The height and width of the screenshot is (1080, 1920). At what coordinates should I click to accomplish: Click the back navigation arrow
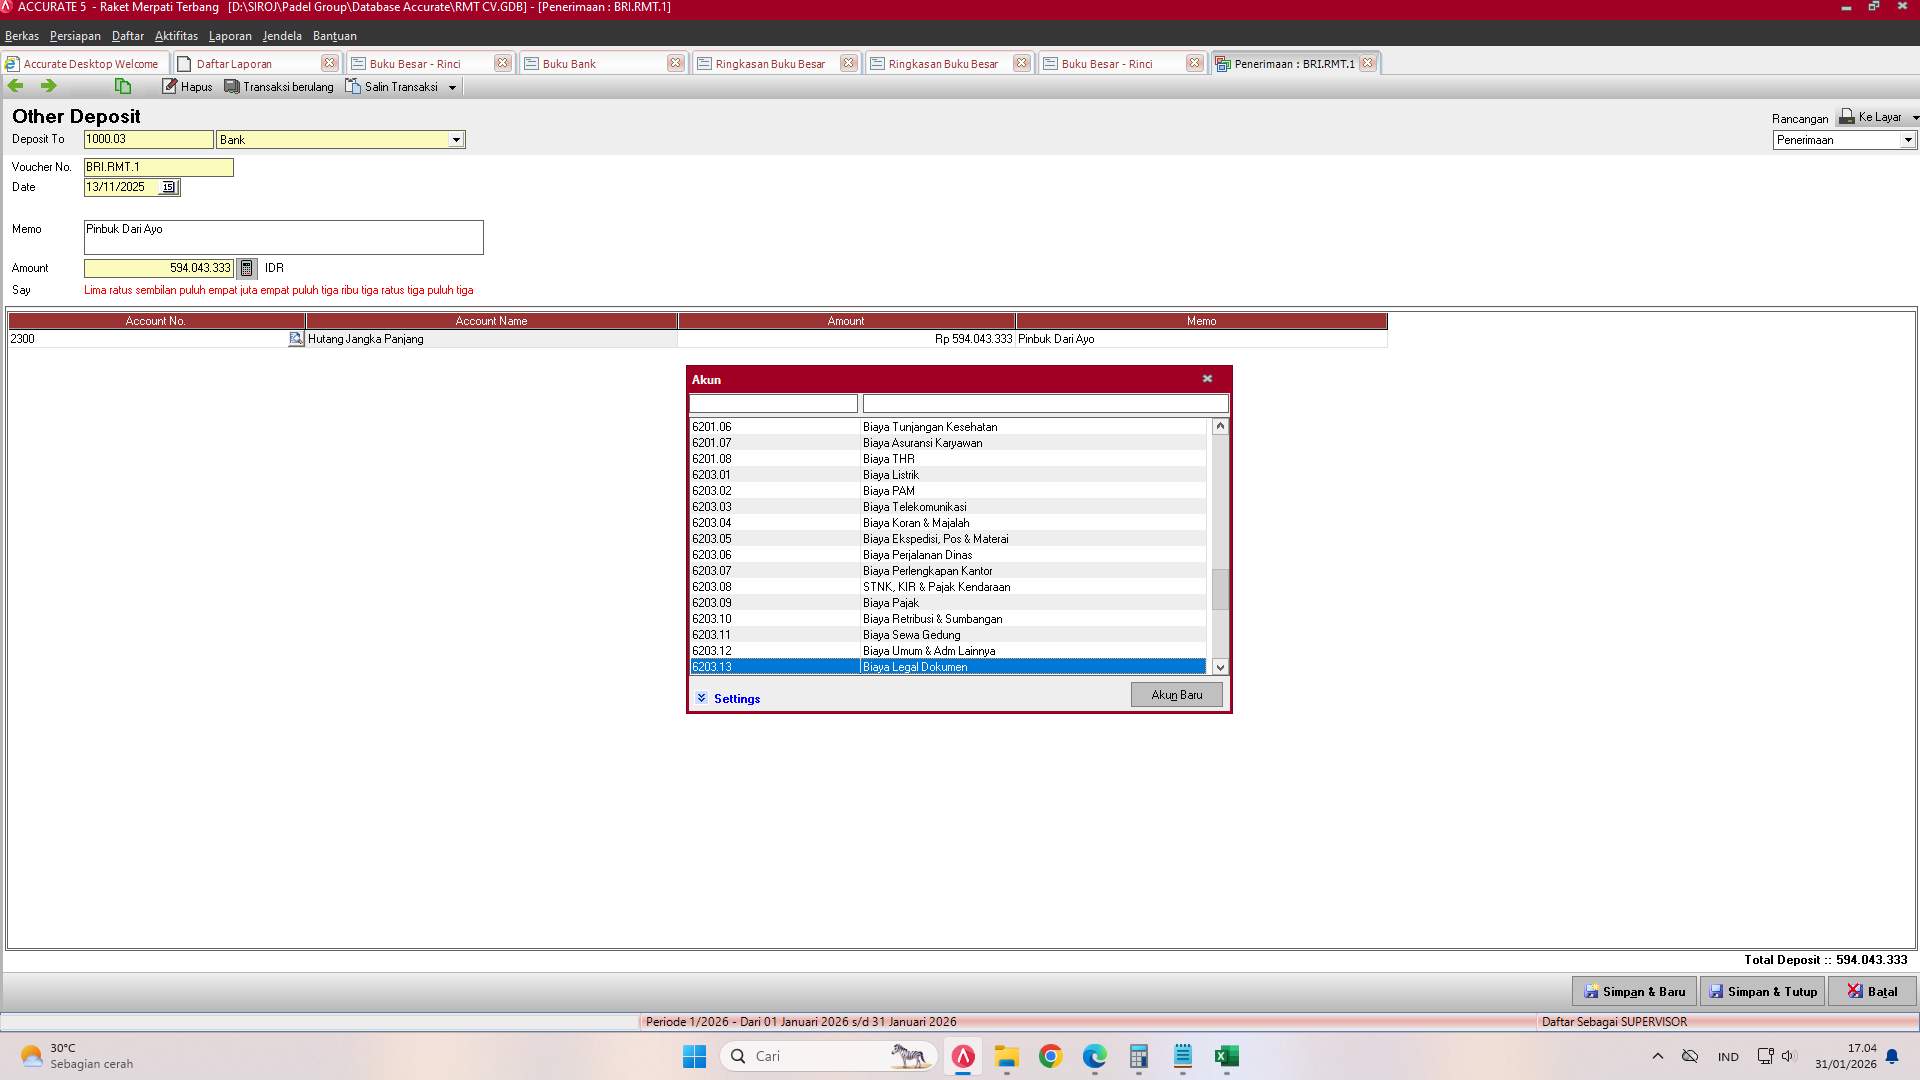[15, 85]
